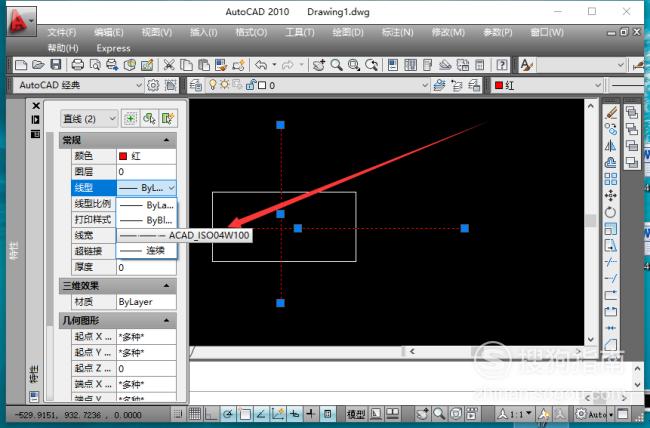The width and height of the screenshot is (650, 428).
Task: Cut selection with the scissors icon
Action: (x=168, y=65)
